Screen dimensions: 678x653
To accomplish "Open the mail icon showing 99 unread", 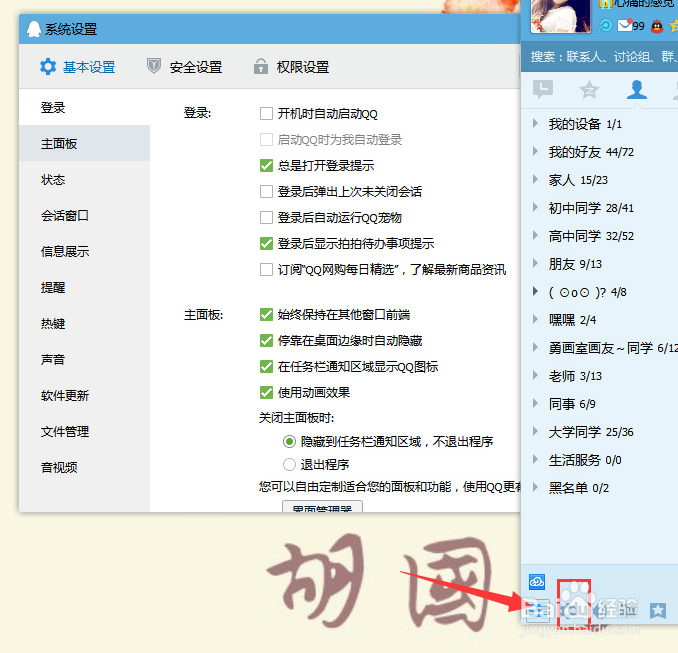I will coord(625,26).
